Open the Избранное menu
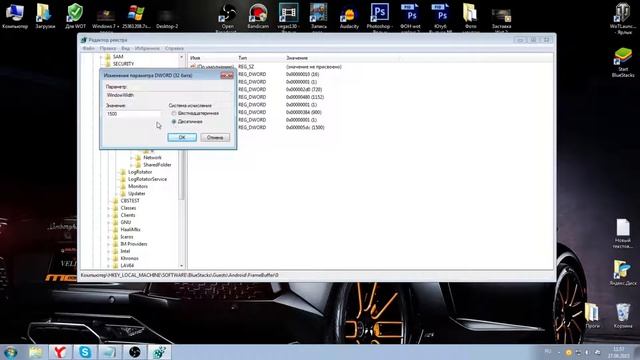This screenshot has height=360, width=640. point(147,48)
